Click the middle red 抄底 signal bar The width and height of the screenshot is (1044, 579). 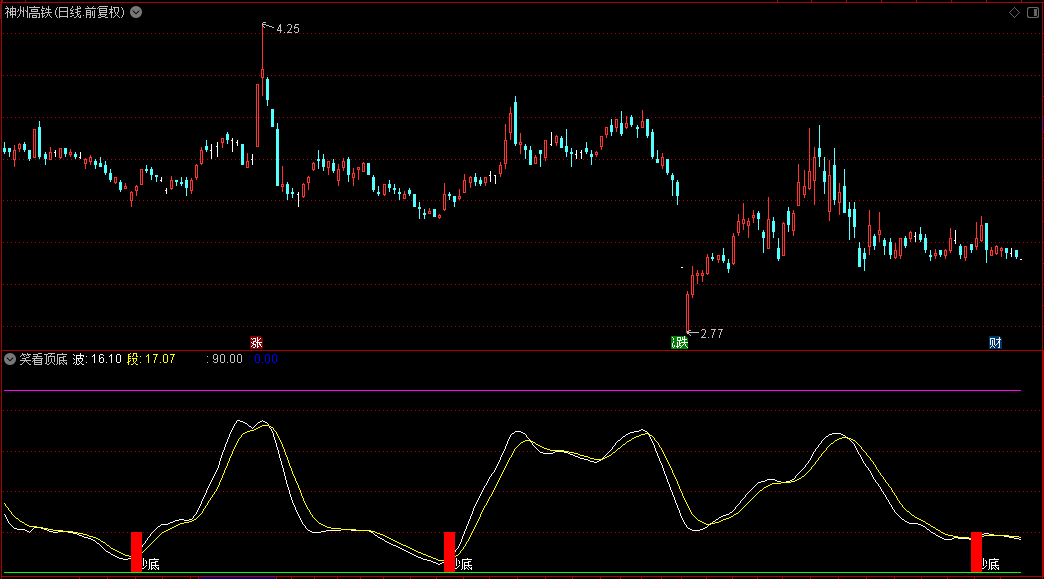tap(449, 552)
